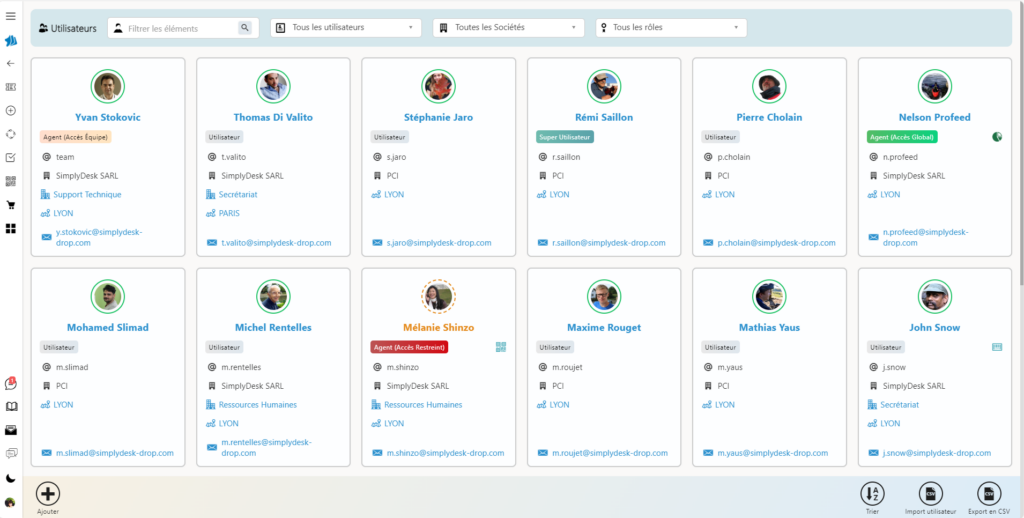Expand the "Tous les rôles" dropdown
1024x518 pixels.
[x=671, y=28]
